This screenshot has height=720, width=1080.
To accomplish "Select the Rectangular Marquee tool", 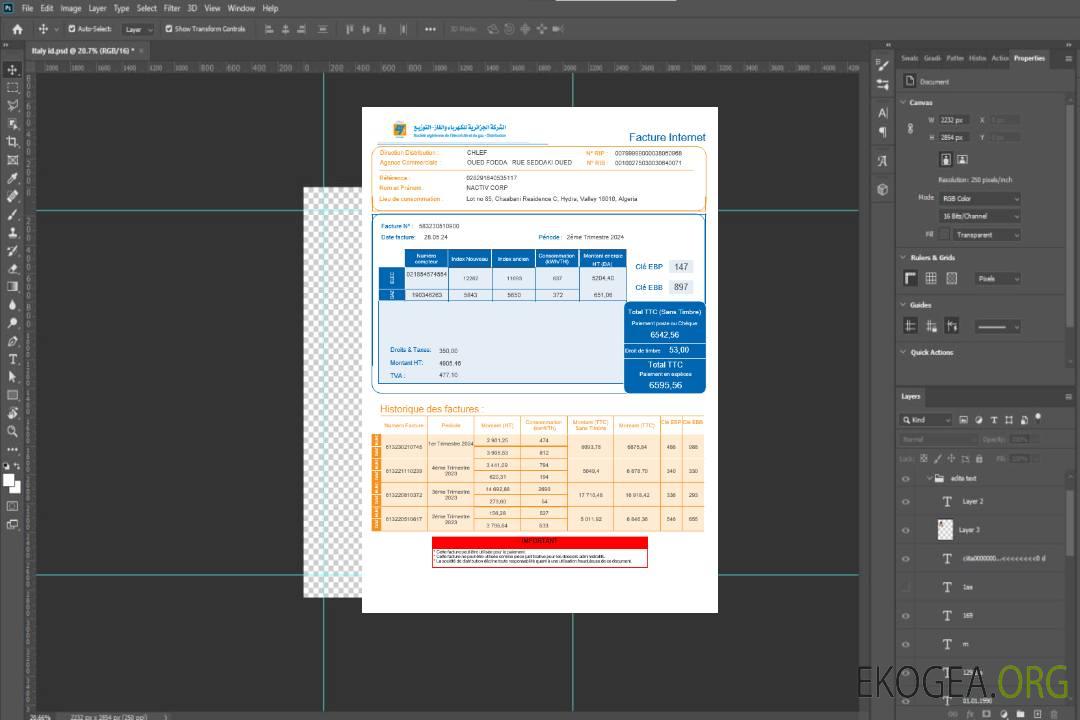I will click(13, 87).
